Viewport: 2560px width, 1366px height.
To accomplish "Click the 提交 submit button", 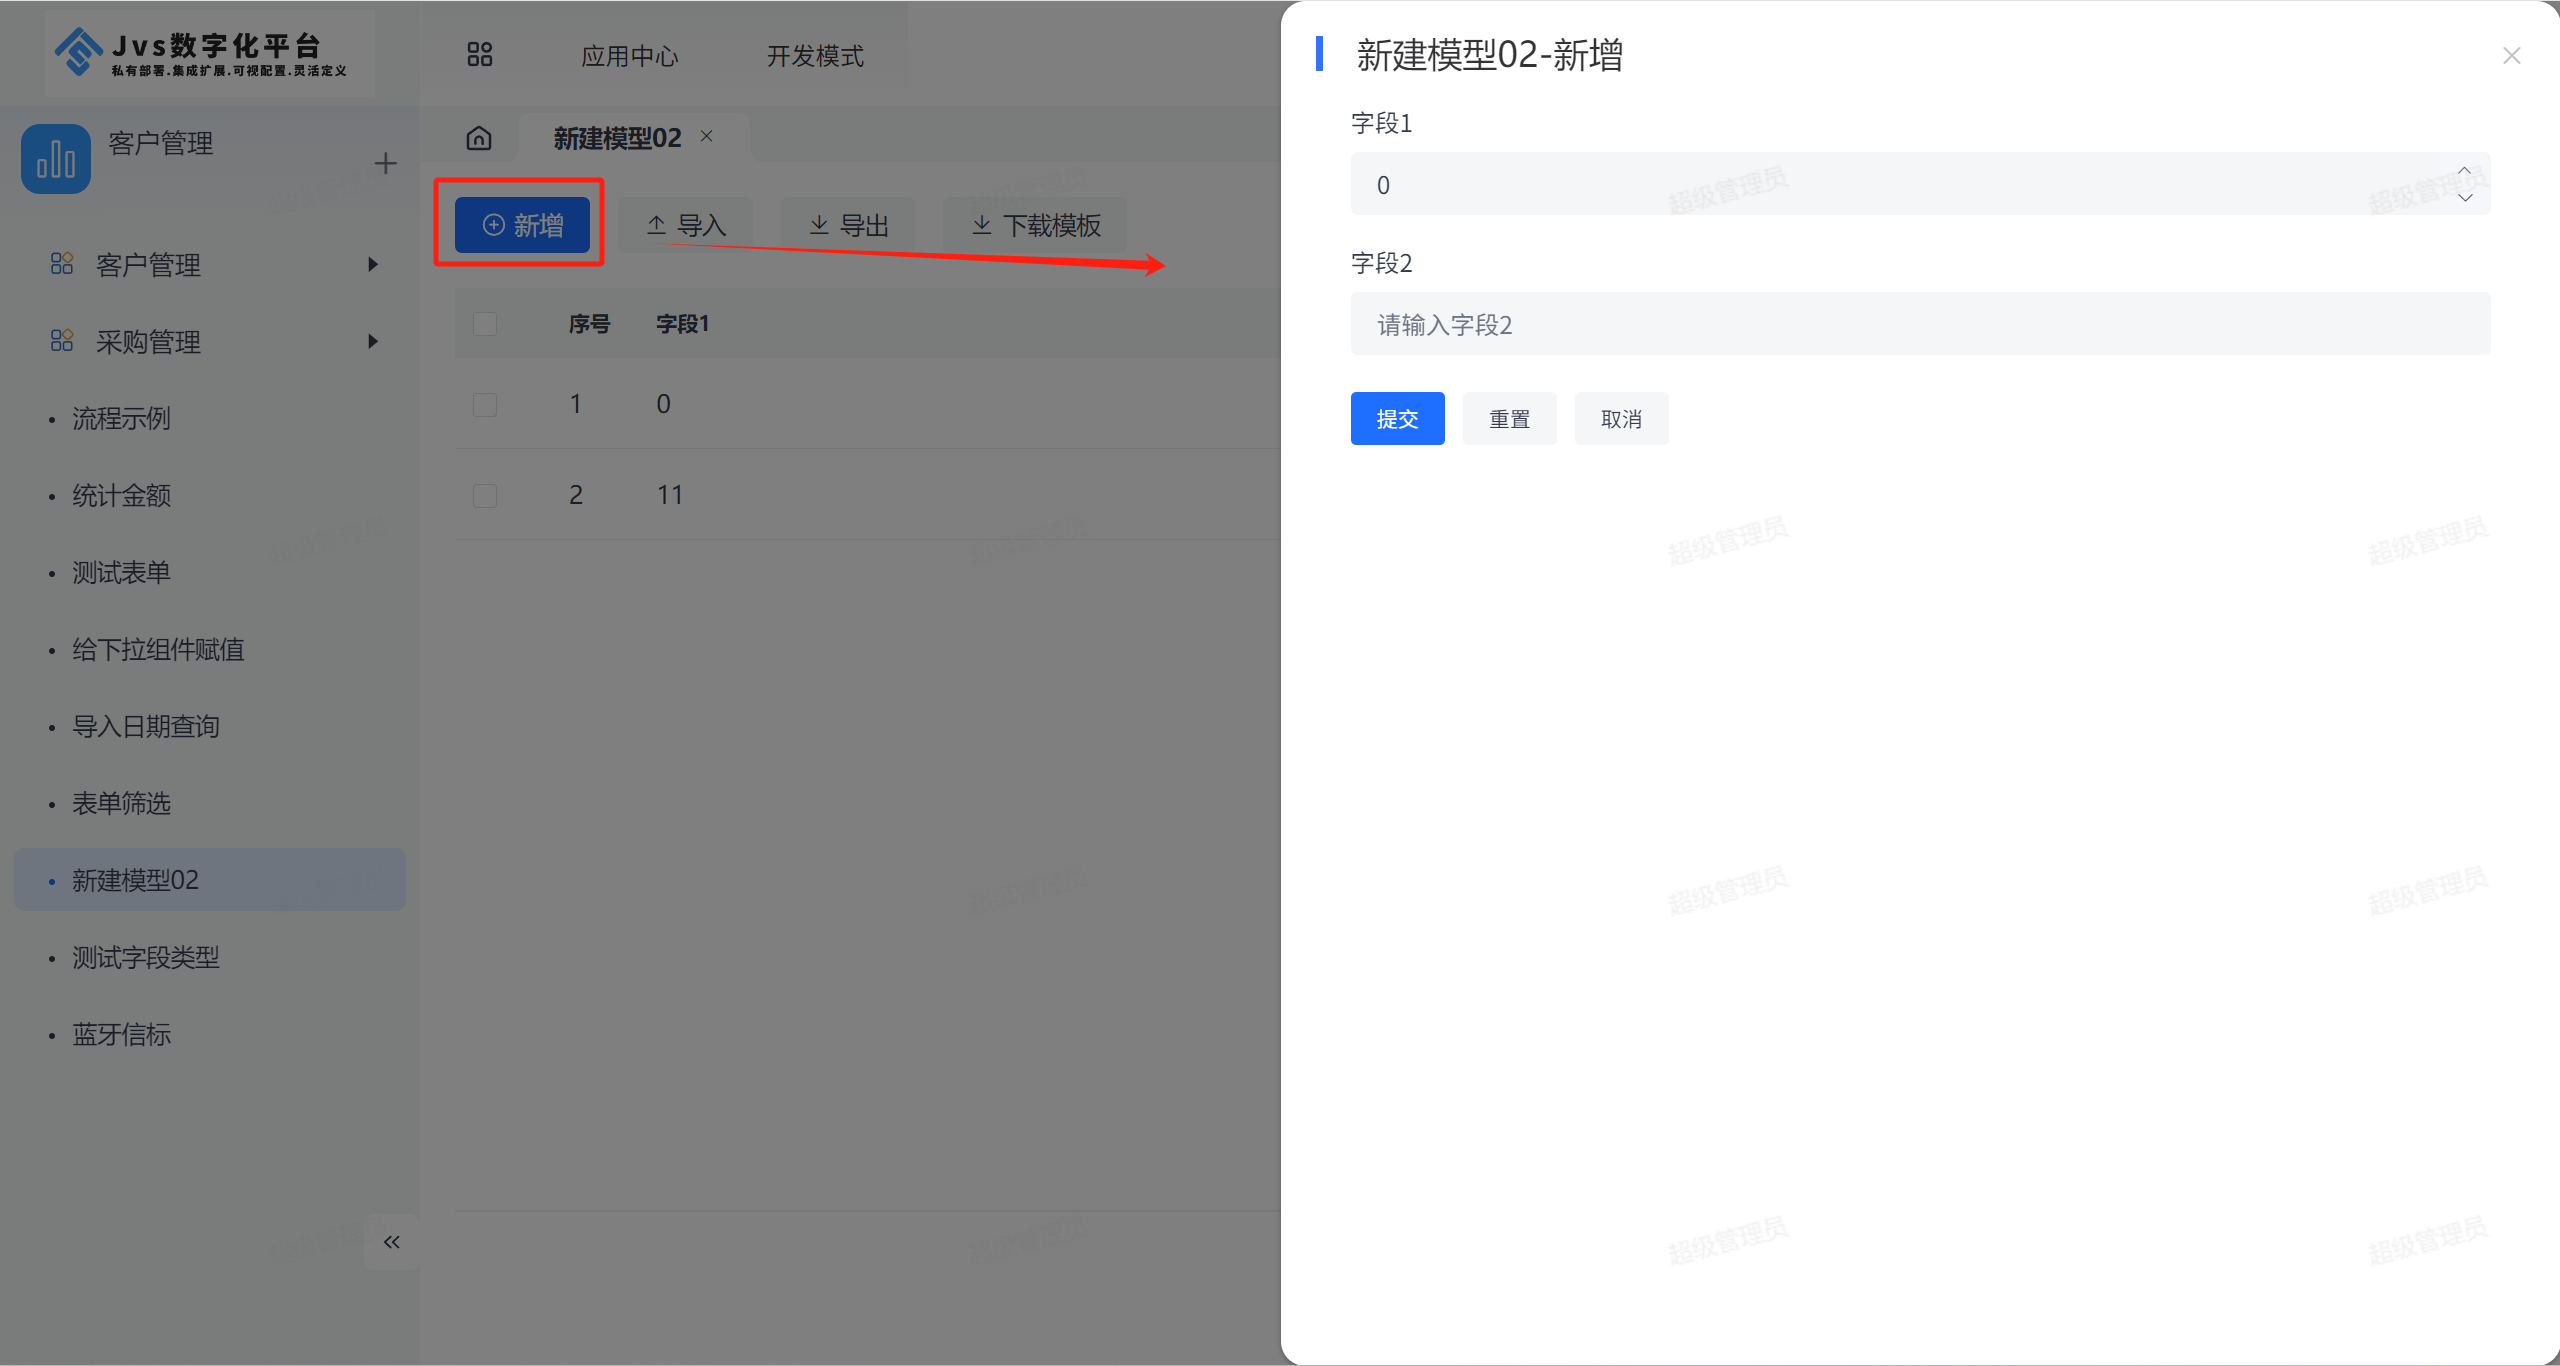I will point(1397,419).
